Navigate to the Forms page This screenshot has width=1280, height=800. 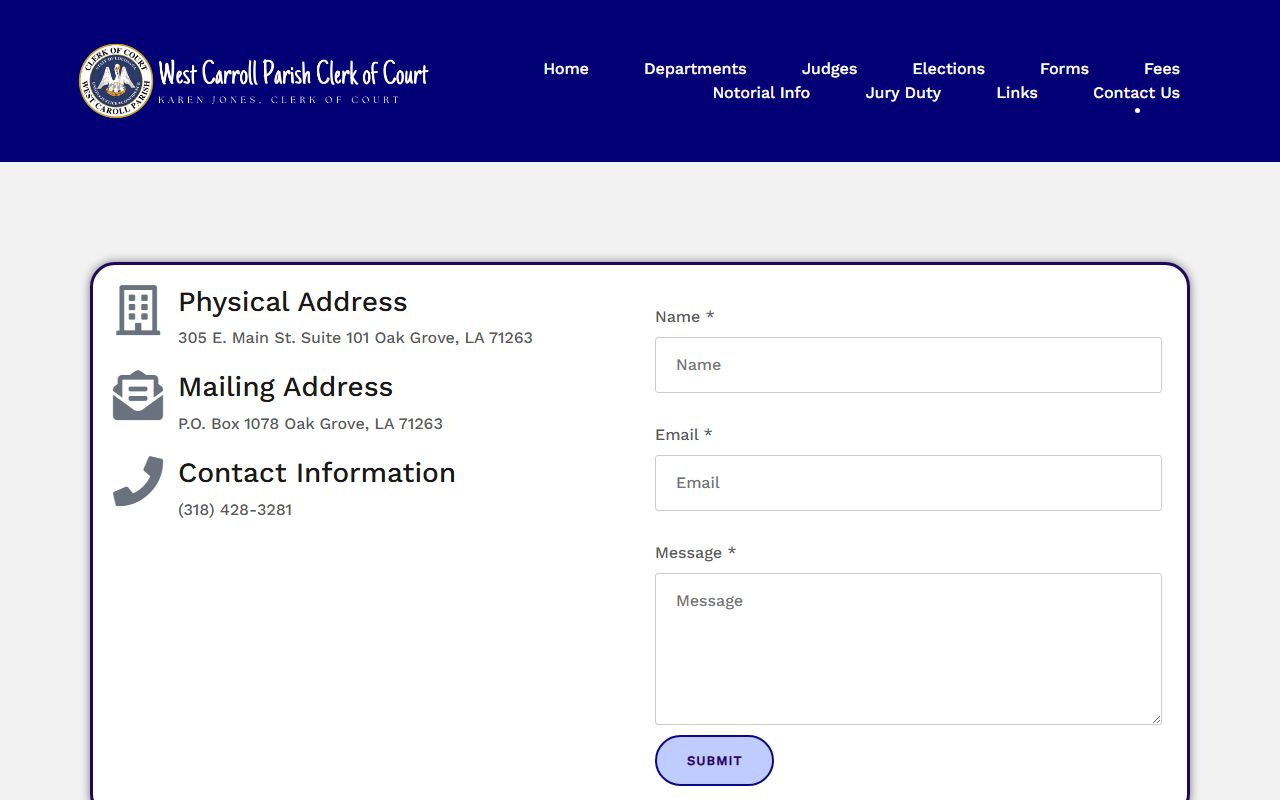(1064, 69)
